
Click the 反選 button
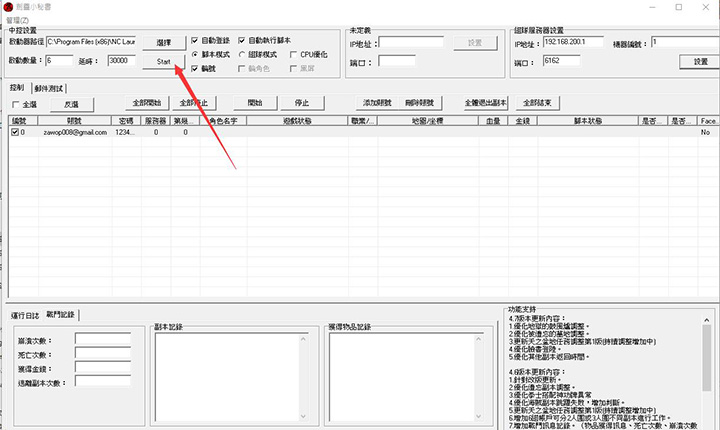(x=71, y=104)
